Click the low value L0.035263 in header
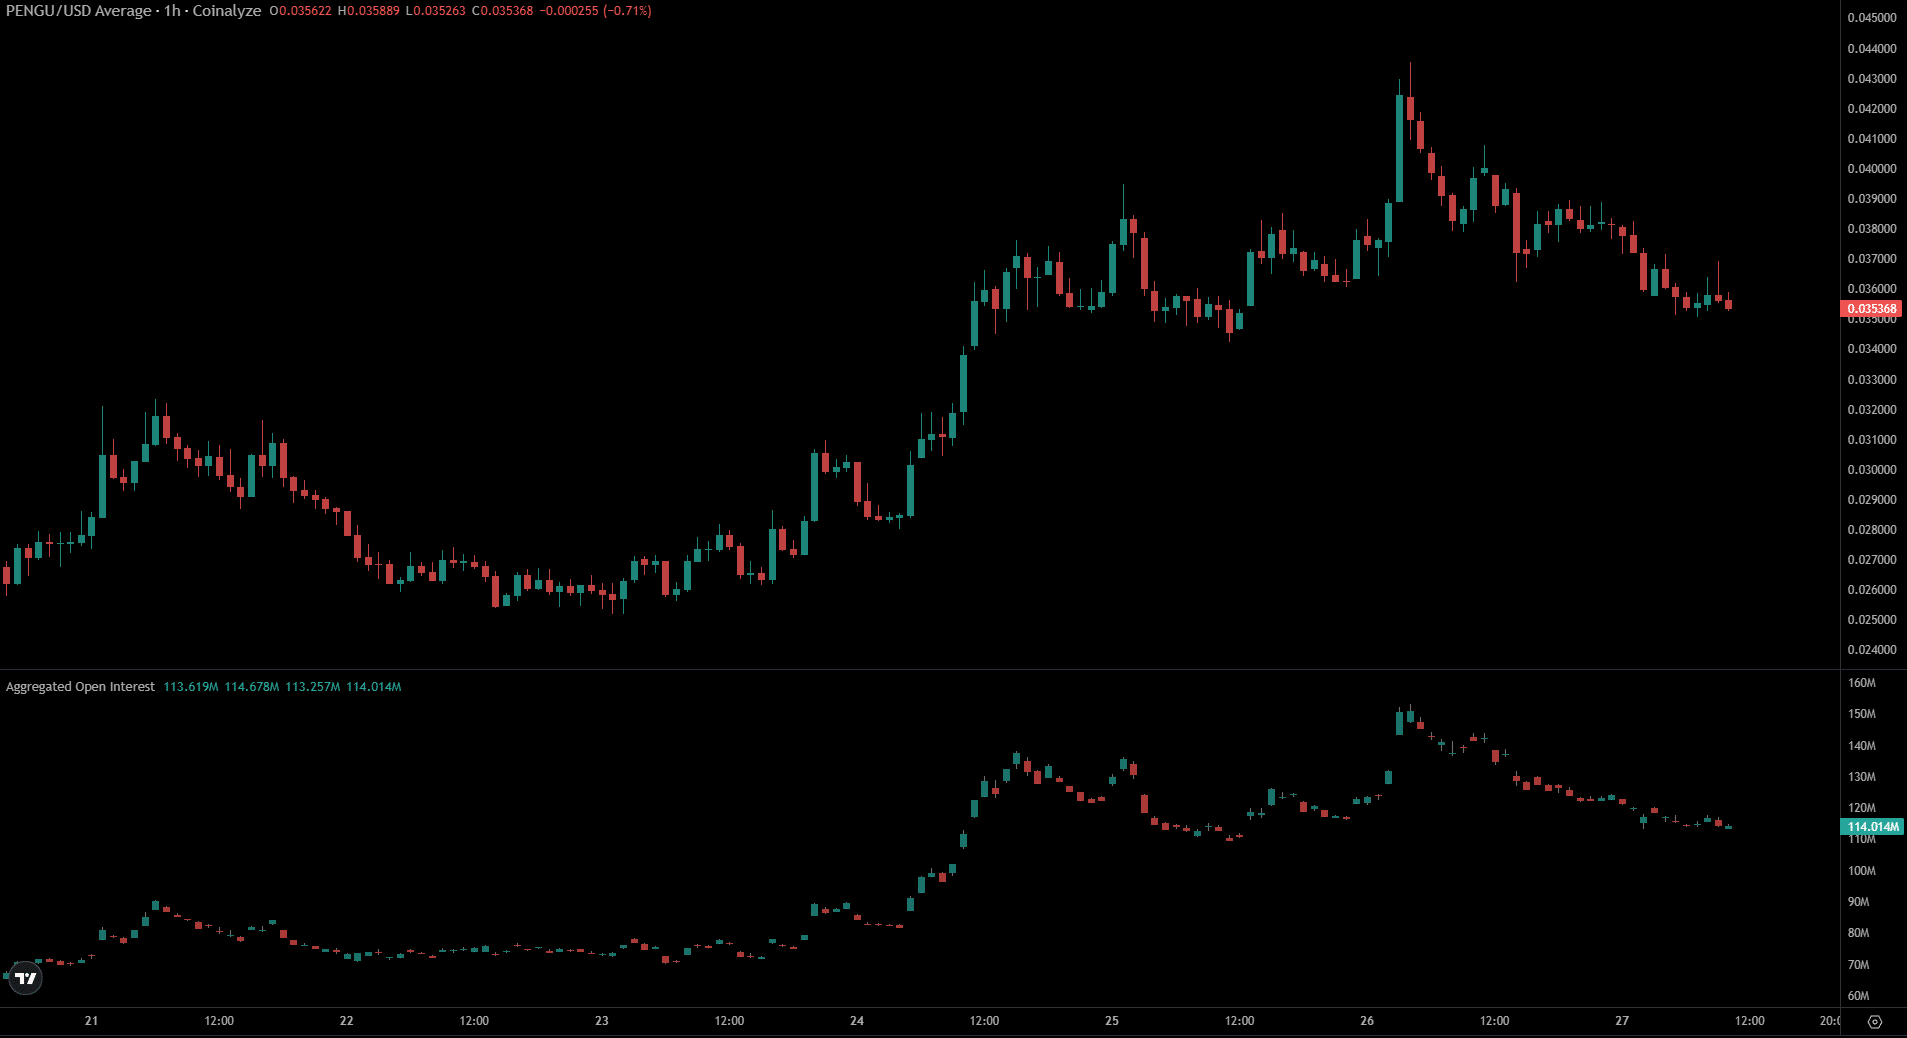This screenshot has height=1038, width=1907. (x=435, y=11)
